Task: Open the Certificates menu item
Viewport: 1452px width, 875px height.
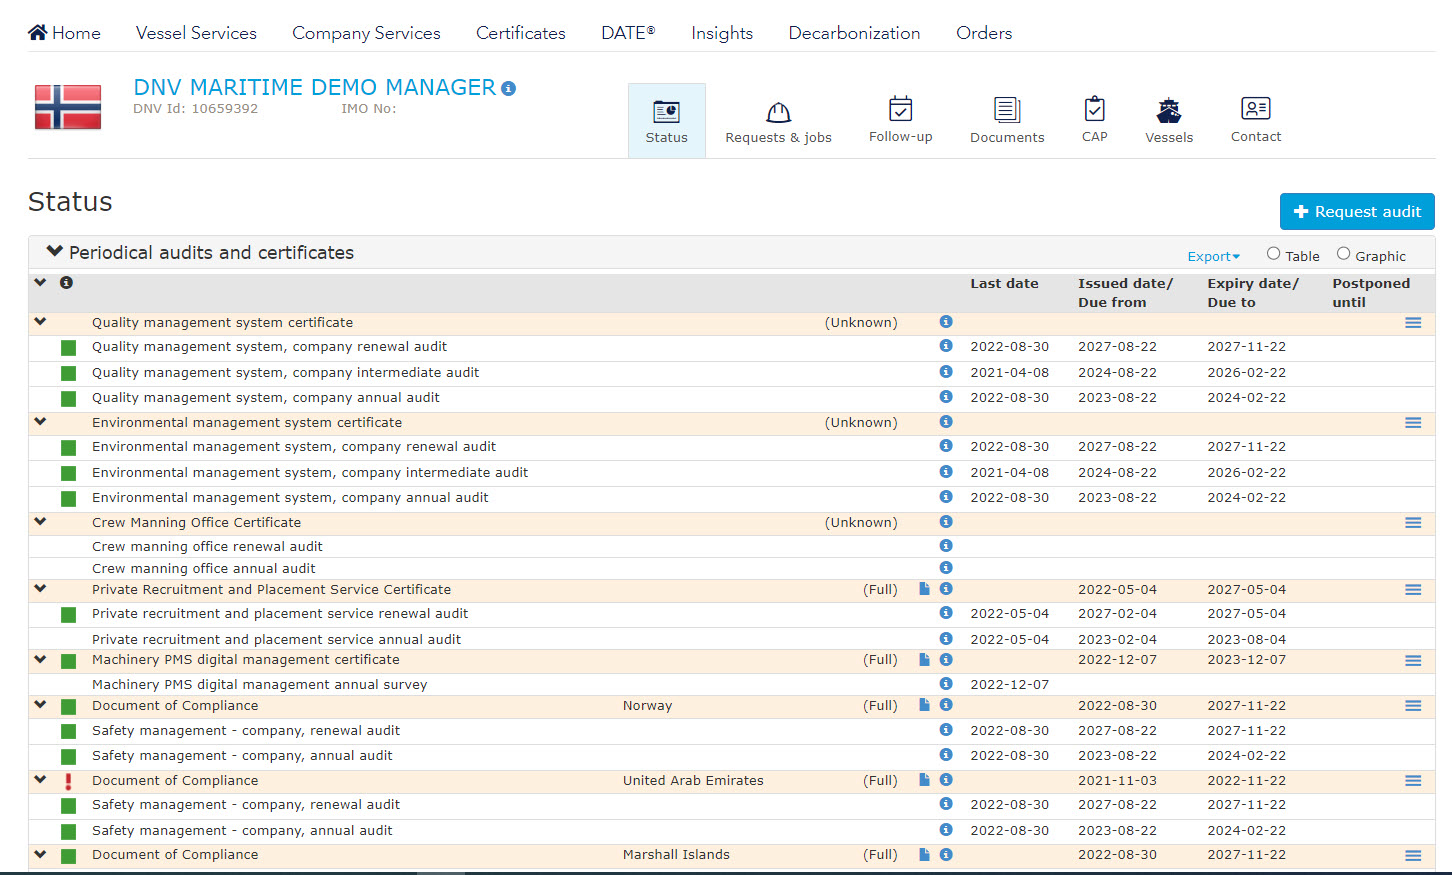Action: pos(520,32)
